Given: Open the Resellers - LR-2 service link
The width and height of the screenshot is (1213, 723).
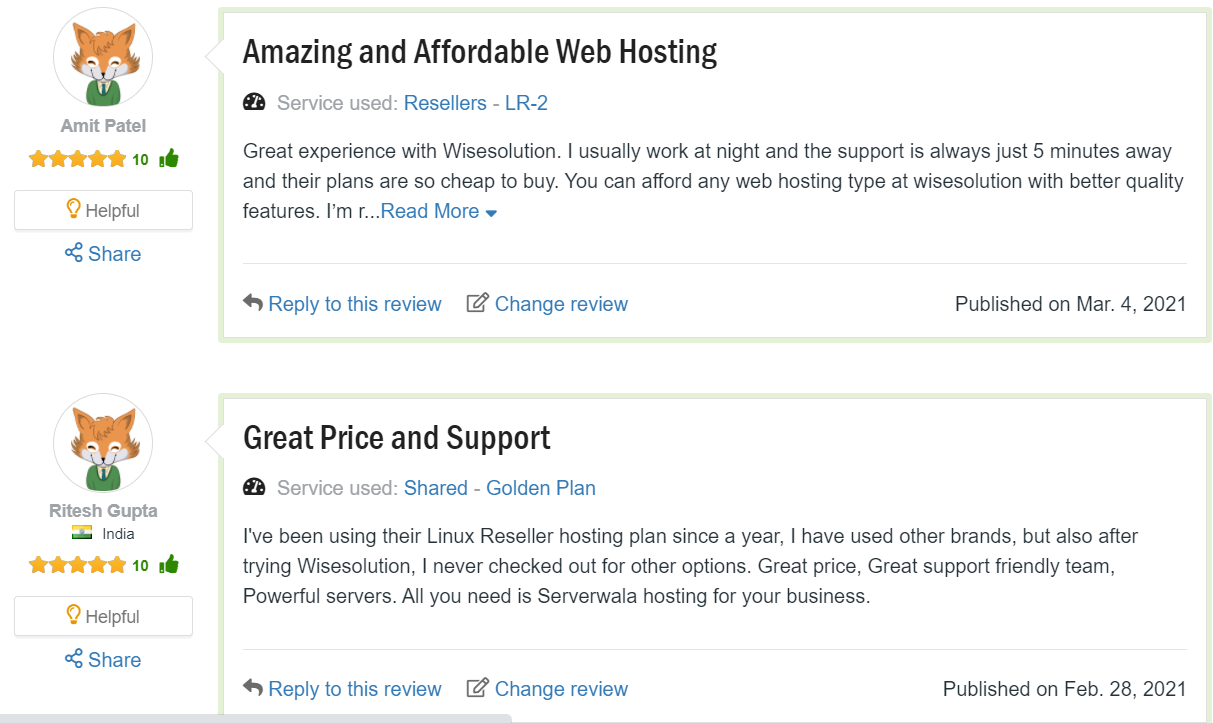Looking at the screenshot, I should (475, 103).
